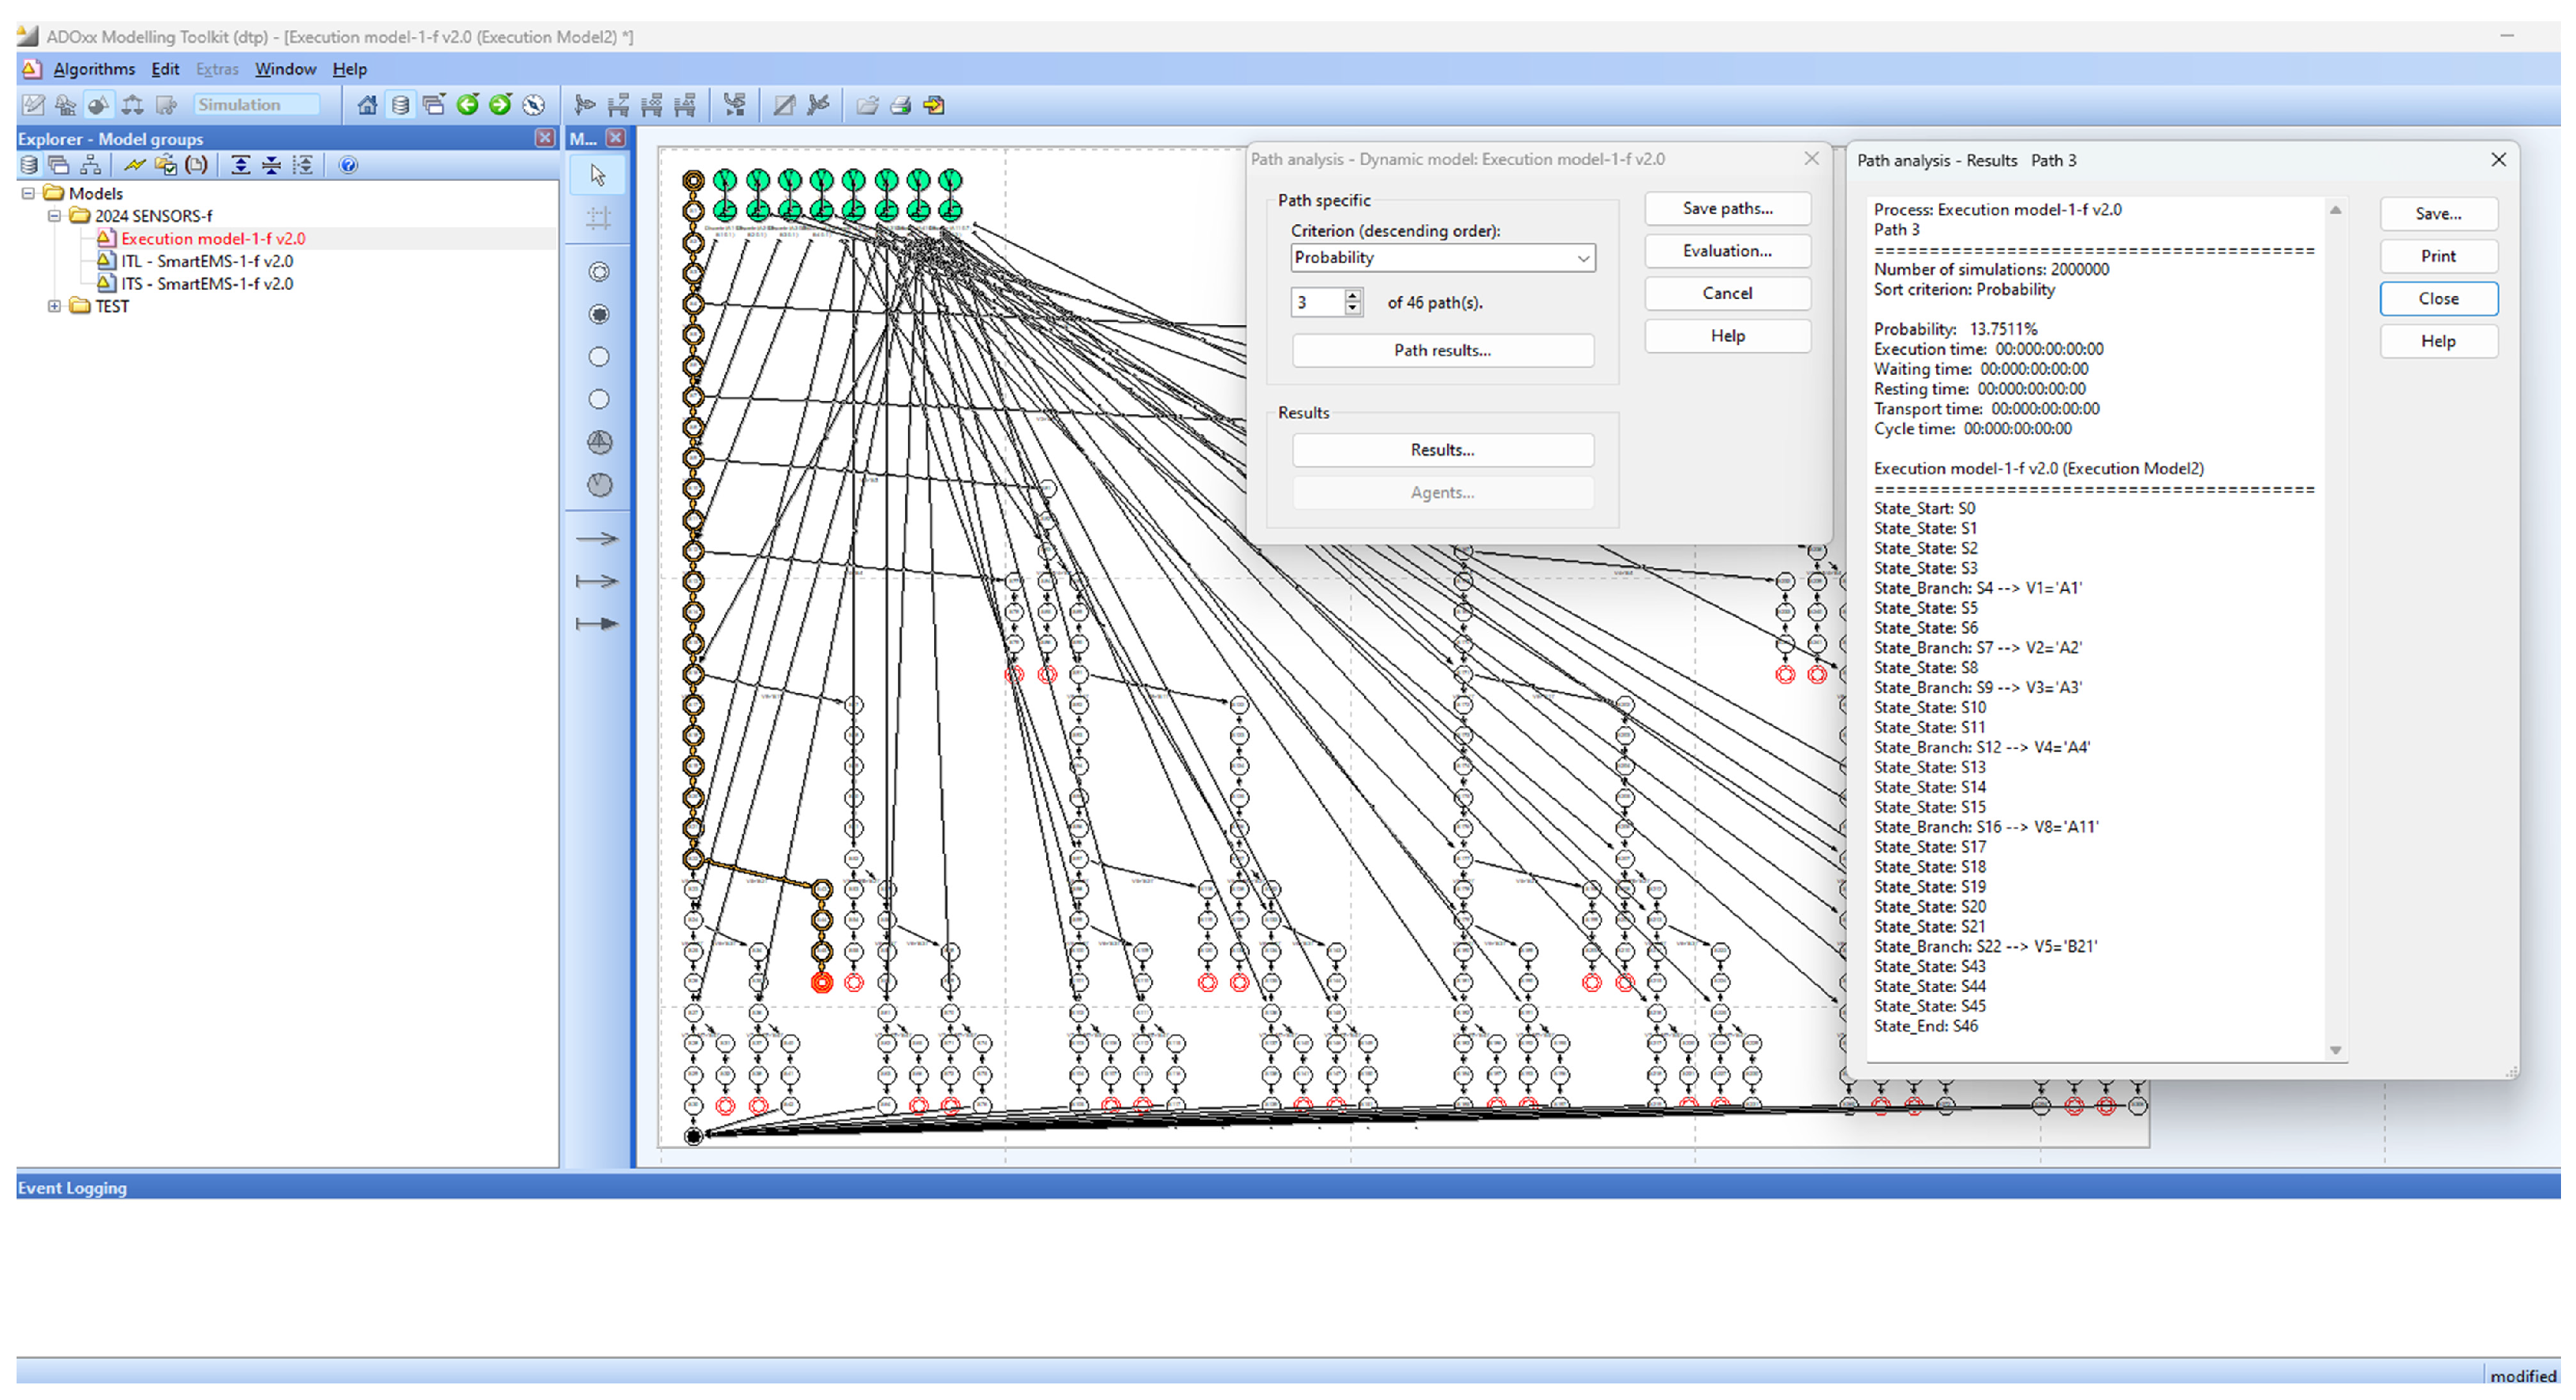Click the blue help icon in Explorer toolbar
Screen dimensions: 2576x1400
(x=348, y=165)
